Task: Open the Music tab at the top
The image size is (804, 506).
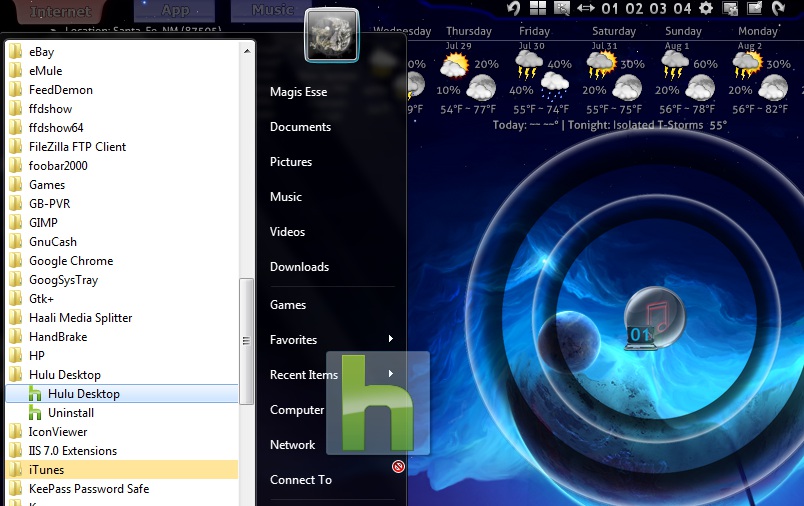Action: [272, 10]
